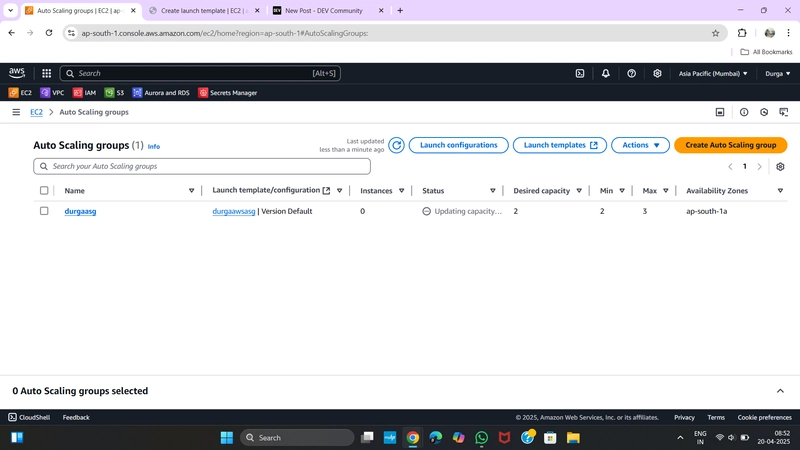Image resolution: width=800 pixels, height=450 pixels.
Task: Switch to Create launch template tab
Action: pyautogui.click(x=204, y=11)
